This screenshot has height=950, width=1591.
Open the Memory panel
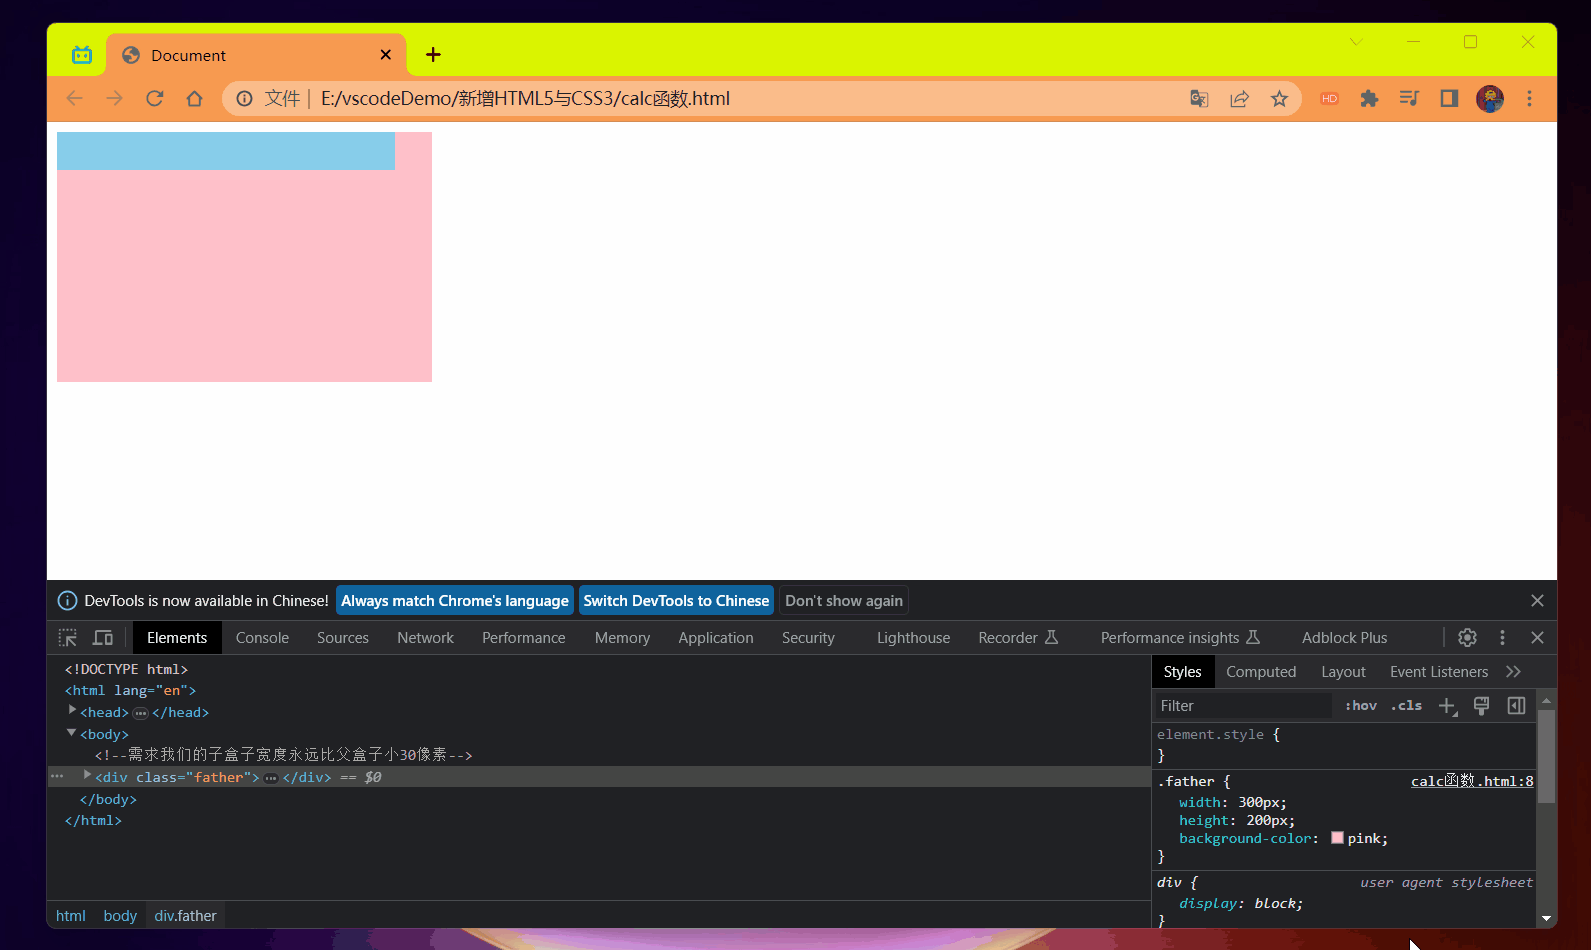pyautogui.click(x=622, y=637)
